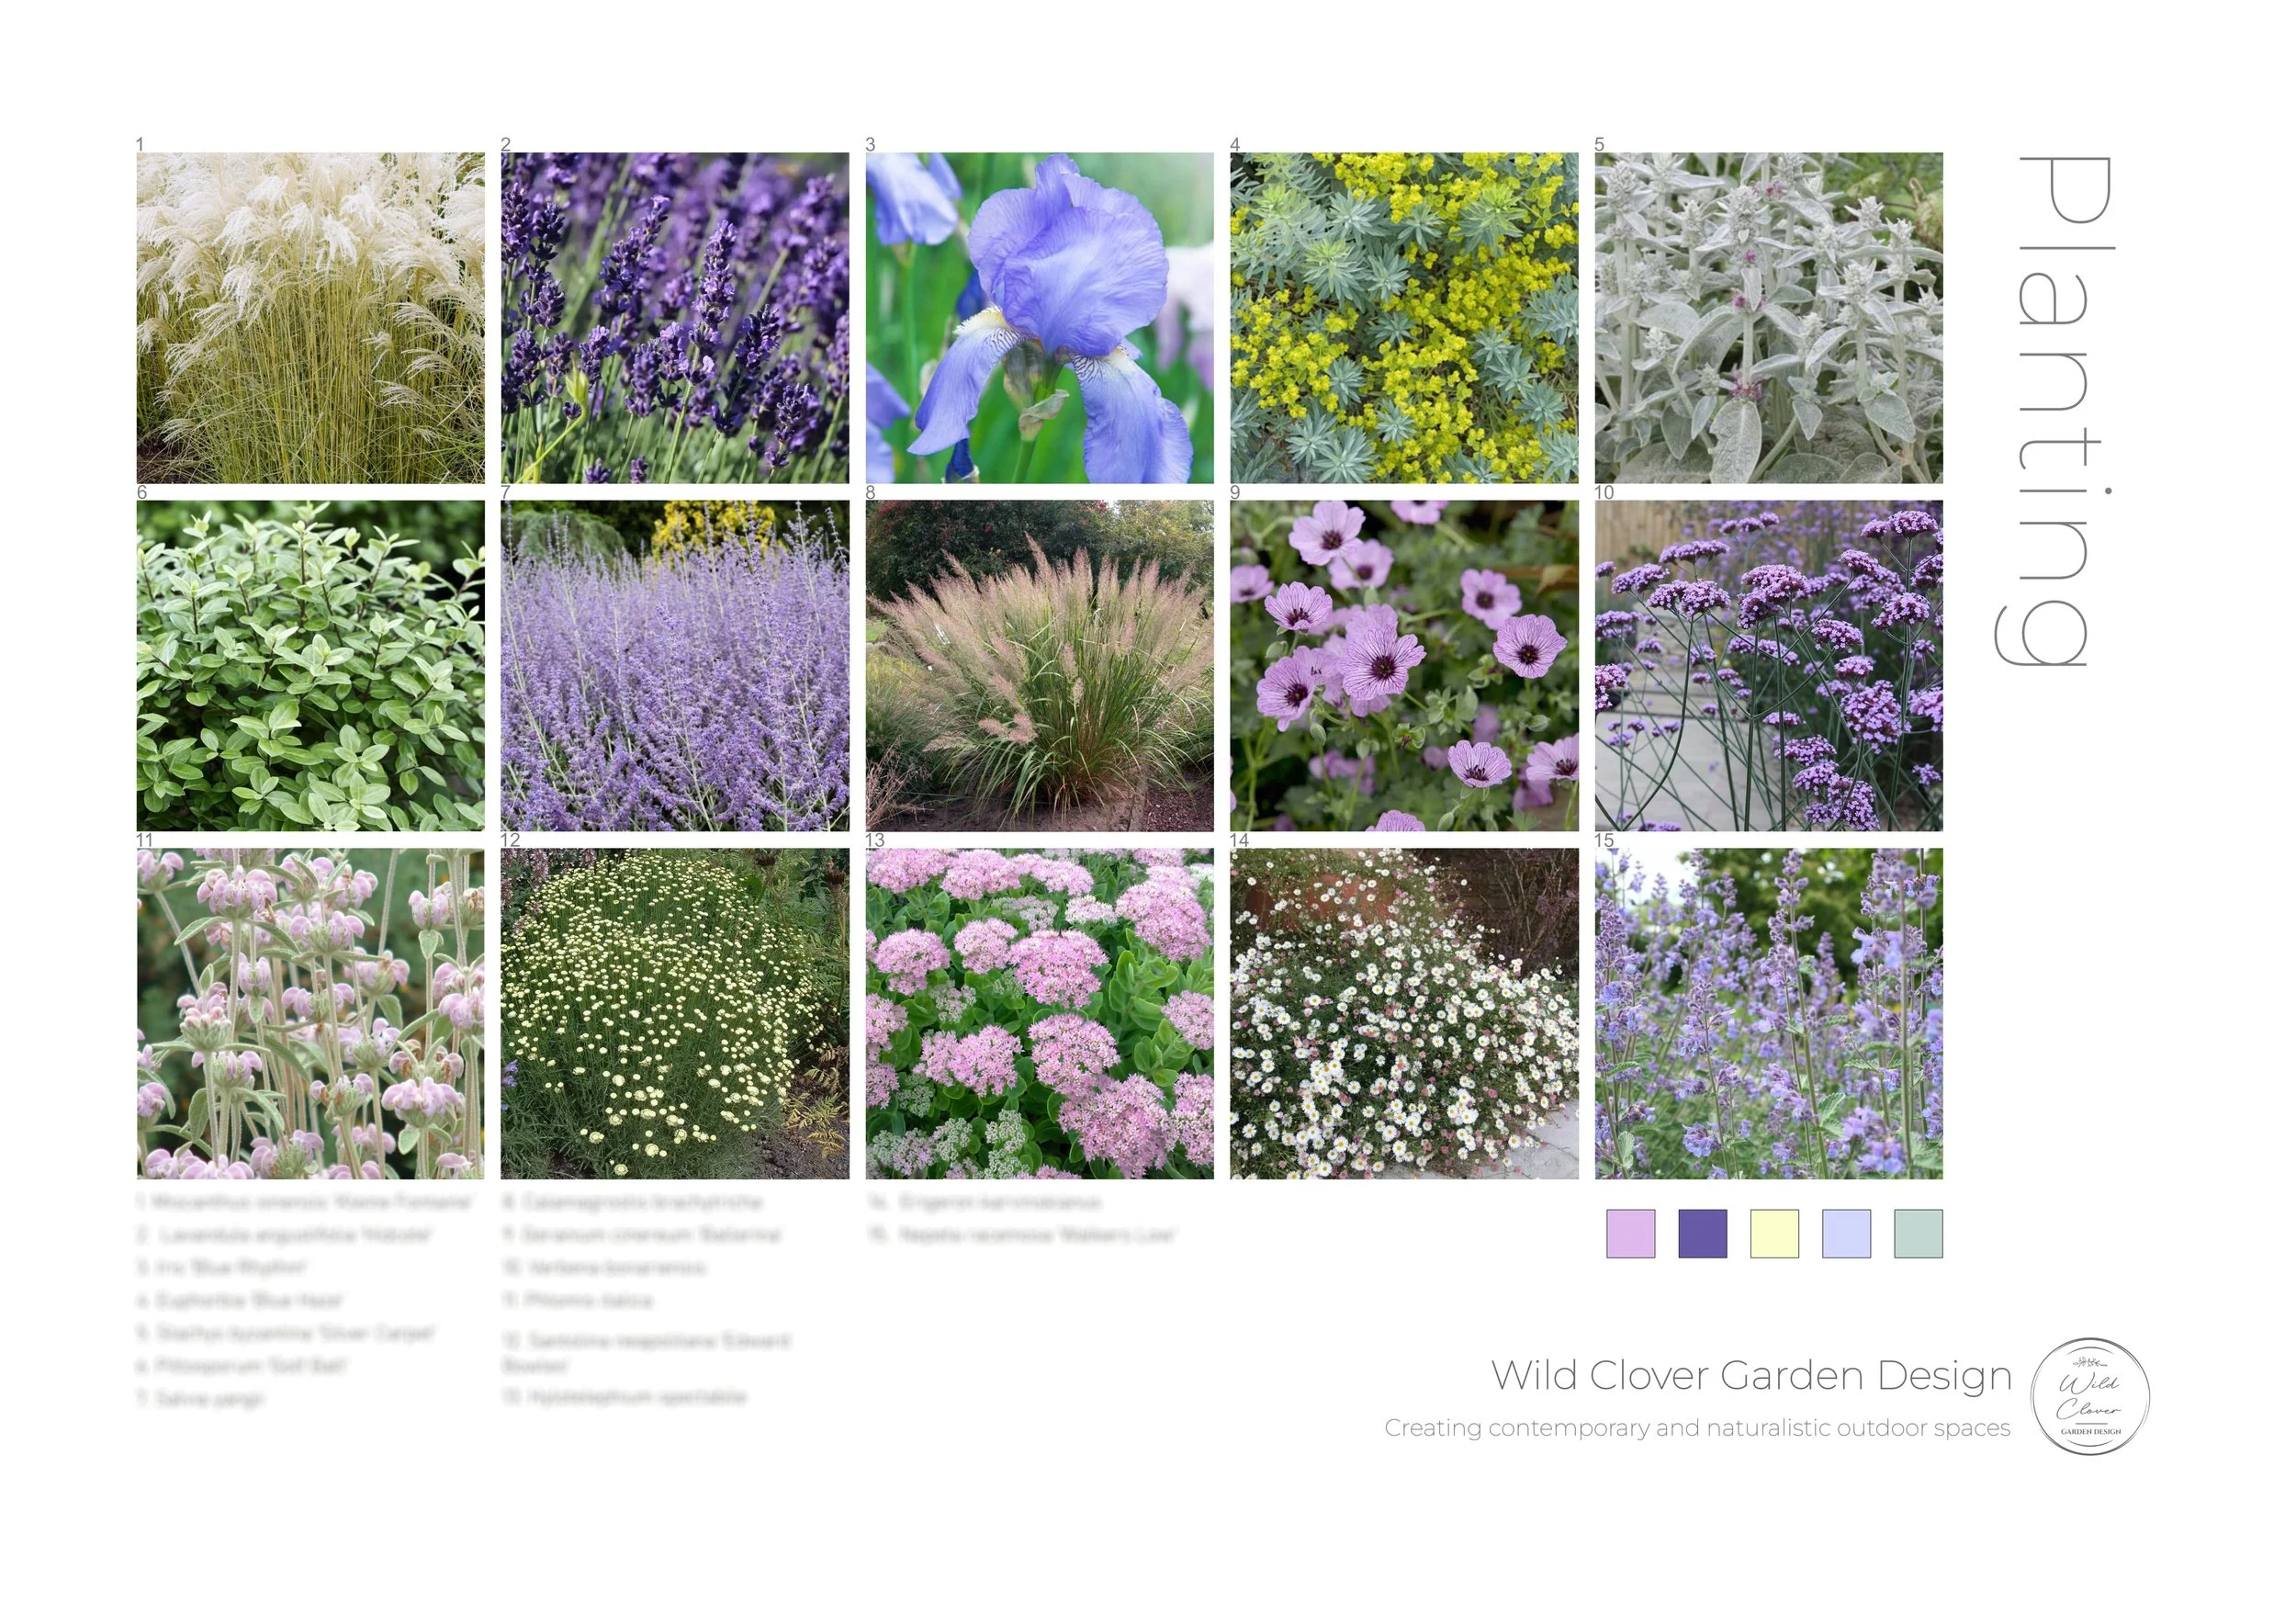Select the dark purple color swatch

[x=1702, y=1233]
